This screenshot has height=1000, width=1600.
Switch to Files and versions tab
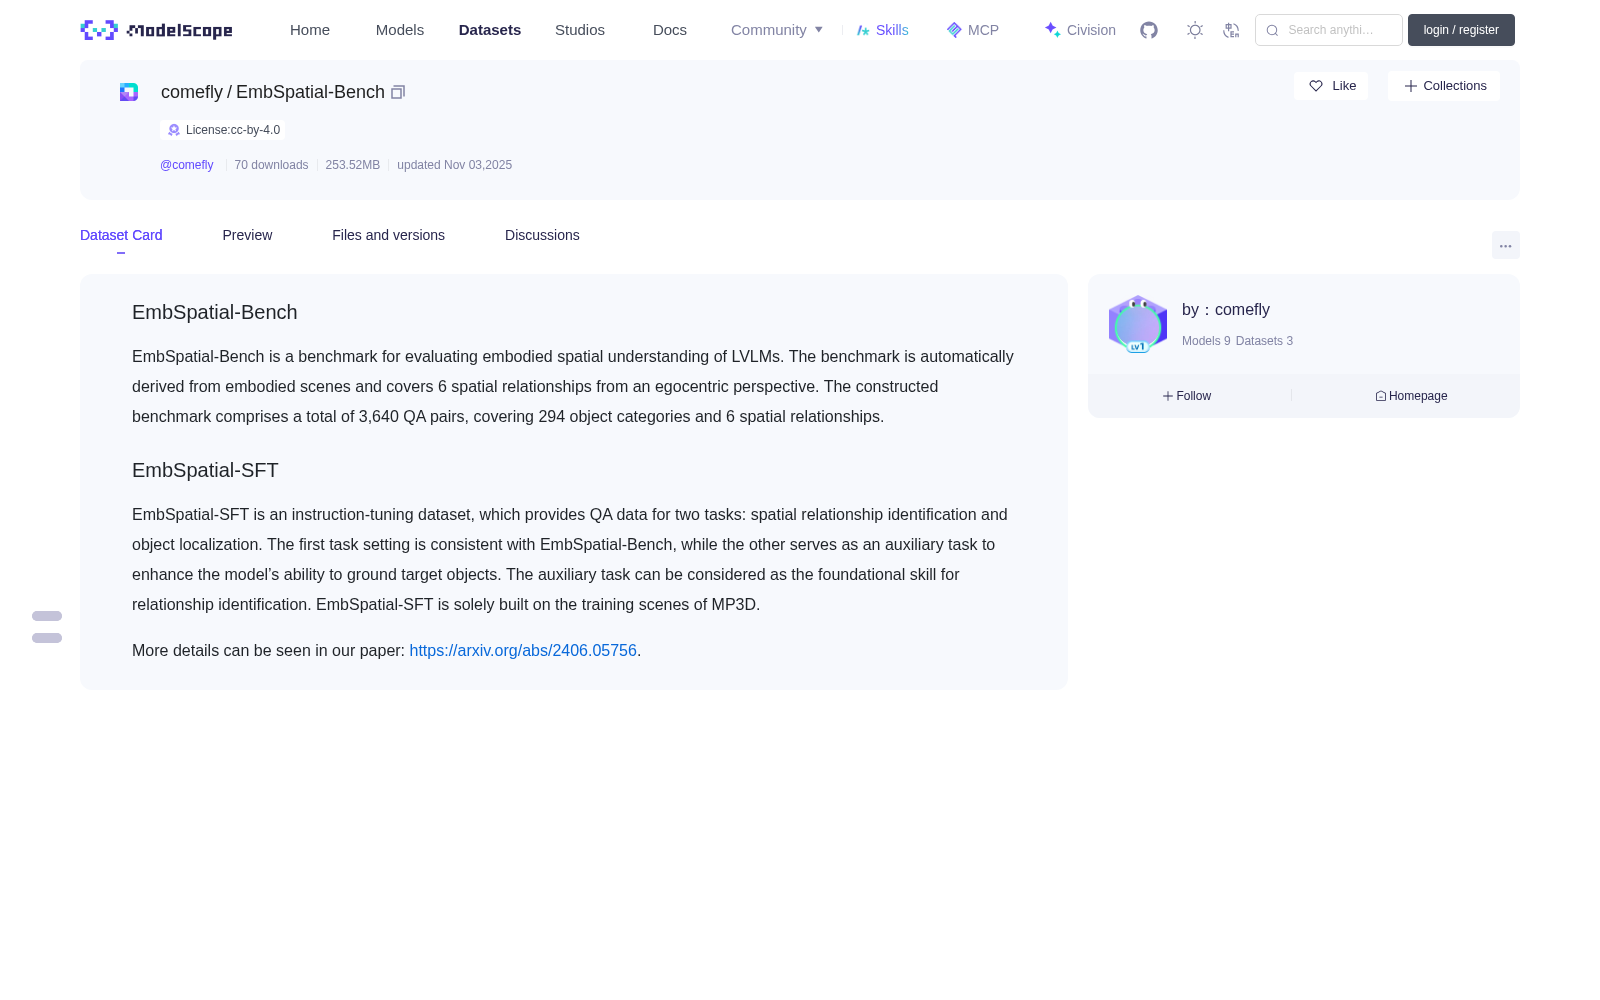tap(388, 235)
